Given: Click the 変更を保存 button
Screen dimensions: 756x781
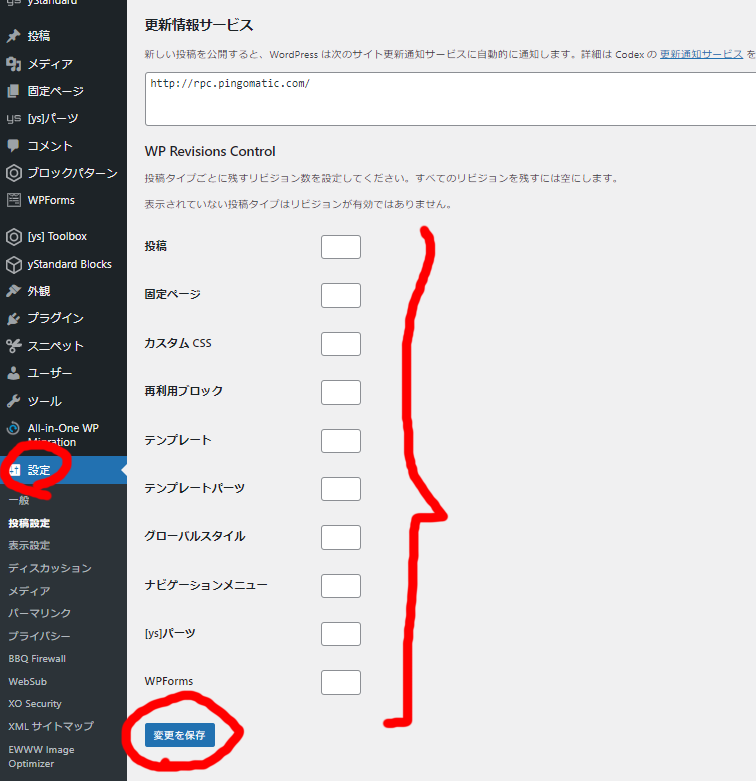Looking at the screenshot, I should (x=180, y=735).
